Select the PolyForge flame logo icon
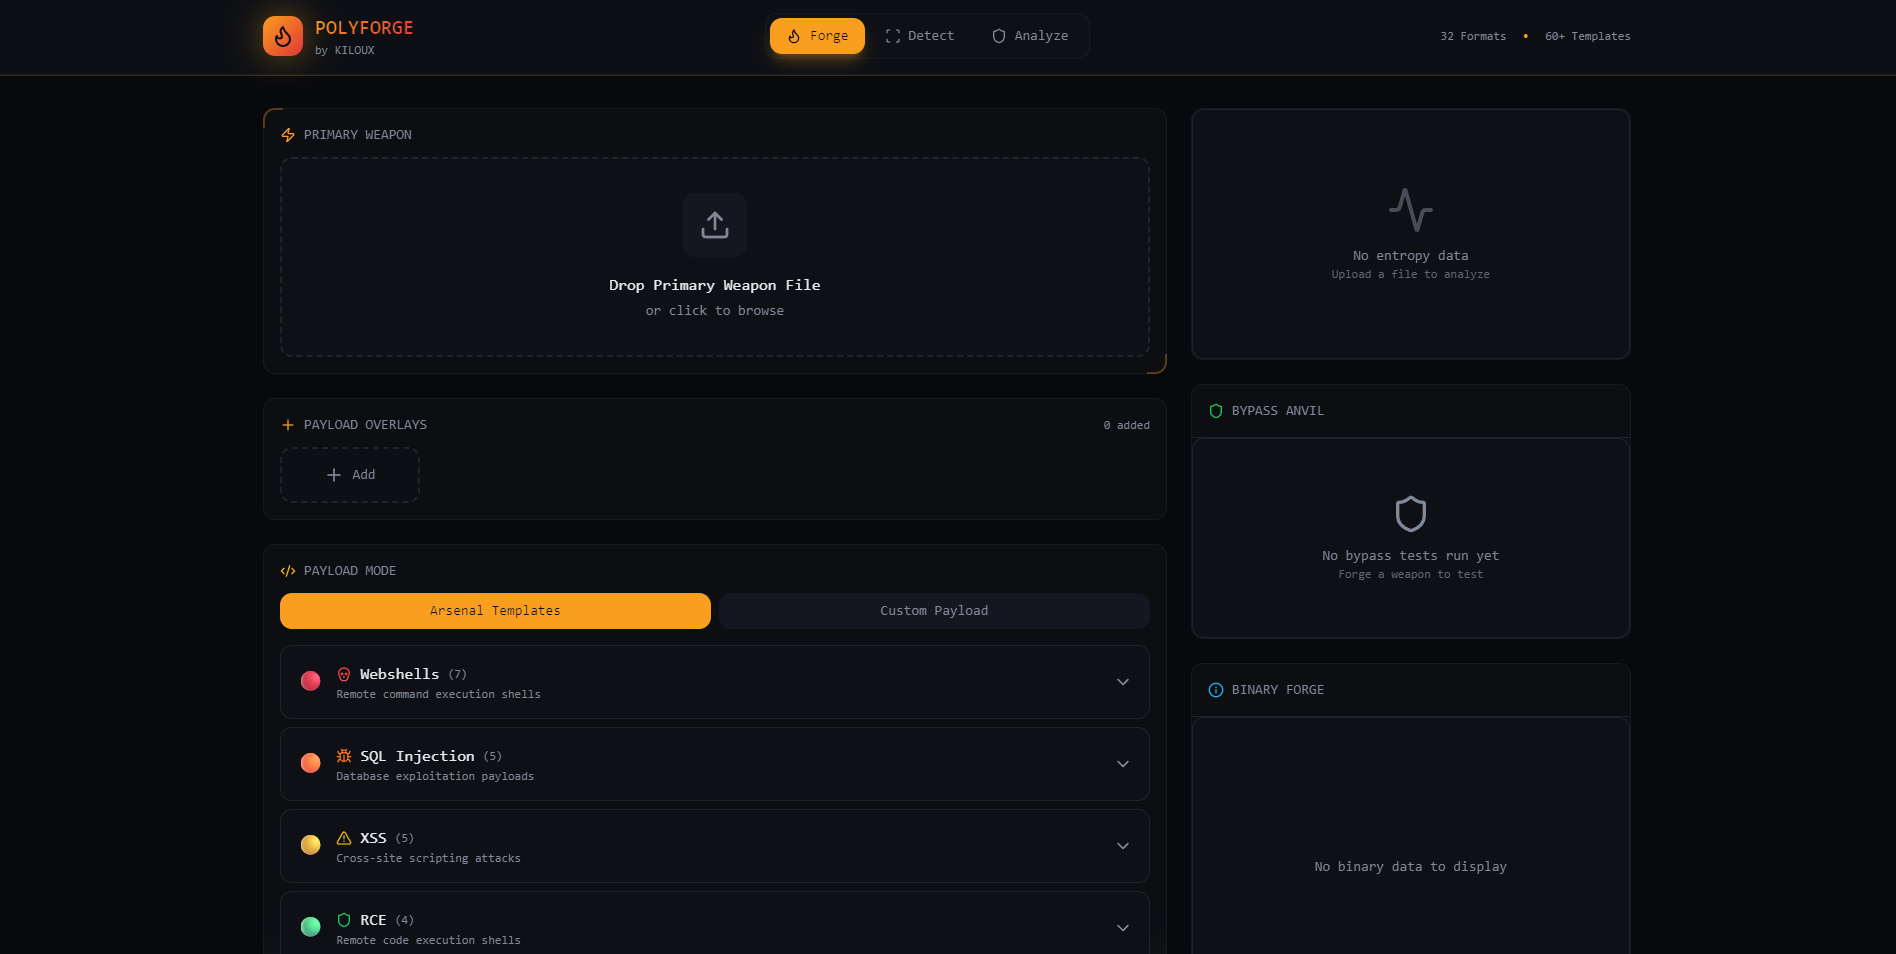1896x954 pixels. [x=283, y=35]
